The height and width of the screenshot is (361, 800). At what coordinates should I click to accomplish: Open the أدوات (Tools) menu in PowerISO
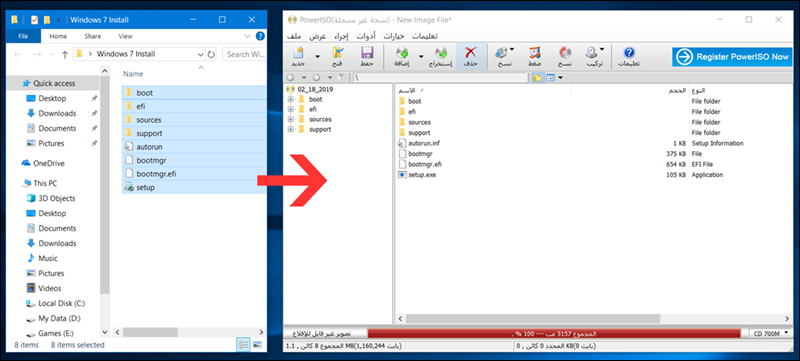366,36
